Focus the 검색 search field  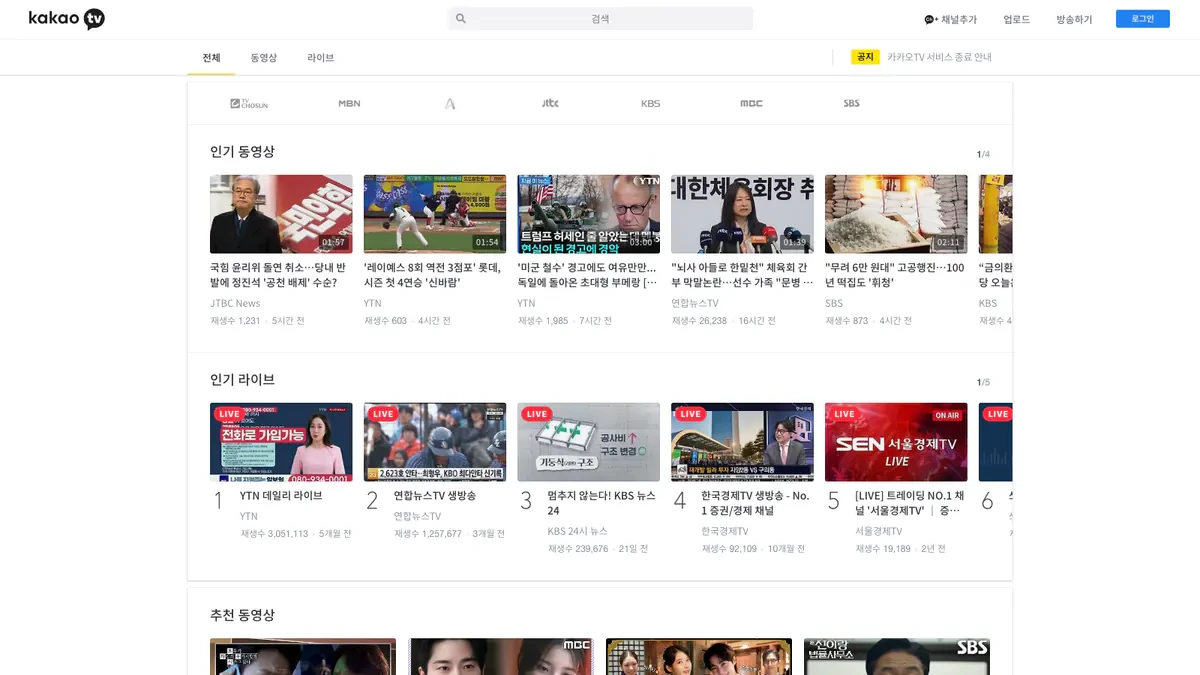(600, 19)
